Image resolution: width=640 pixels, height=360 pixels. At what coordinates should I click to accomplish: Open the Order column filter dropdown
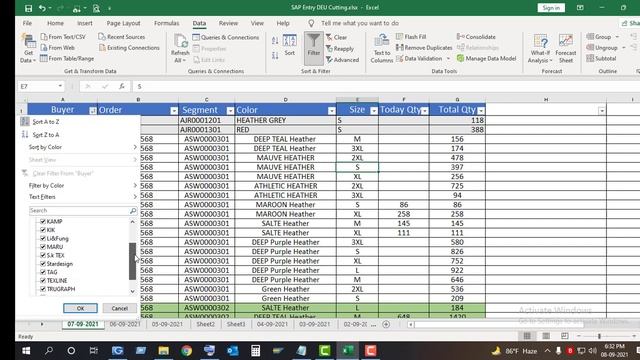coord(174,111)
